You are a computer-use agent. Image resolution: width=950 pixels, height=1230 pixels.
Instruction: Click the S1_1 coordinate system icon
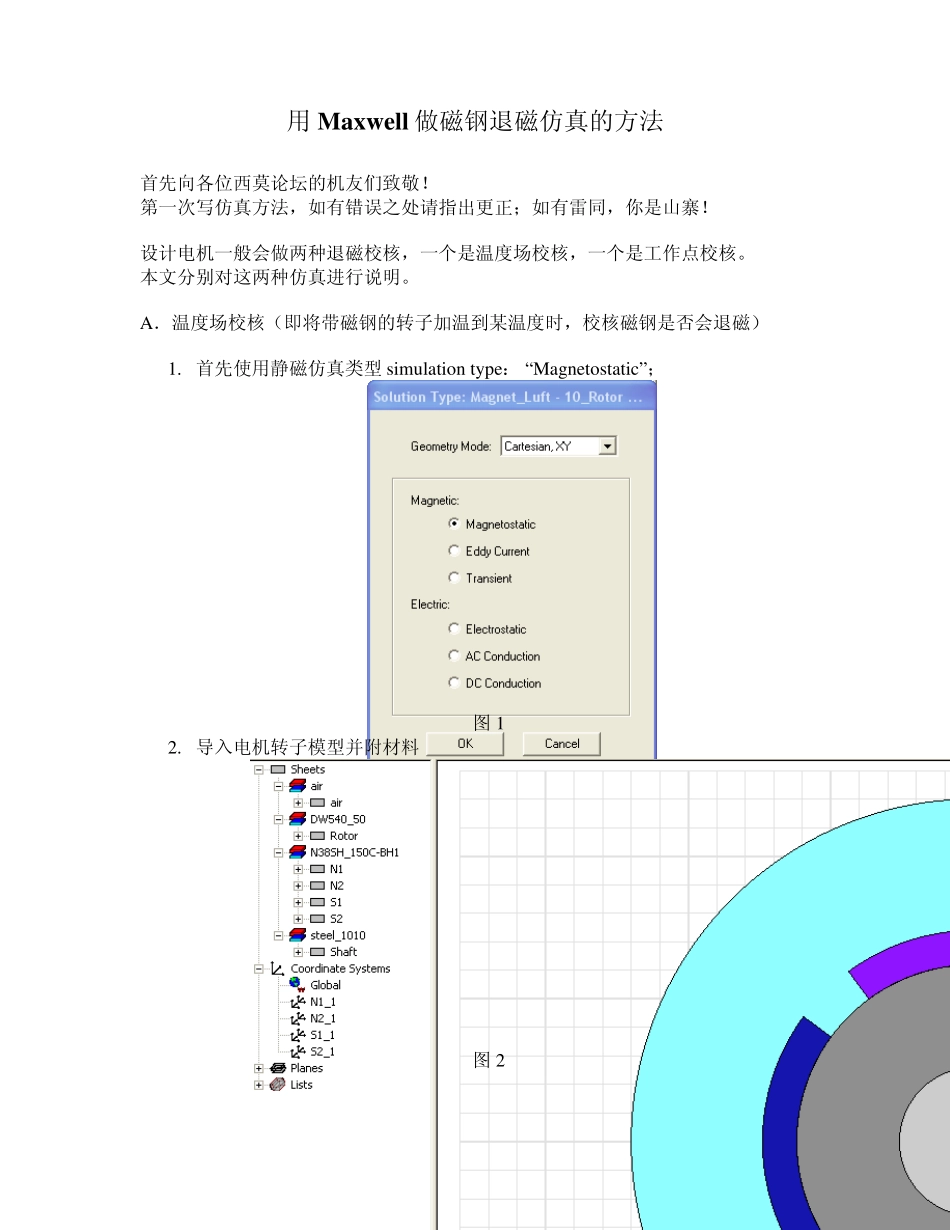297,1035
